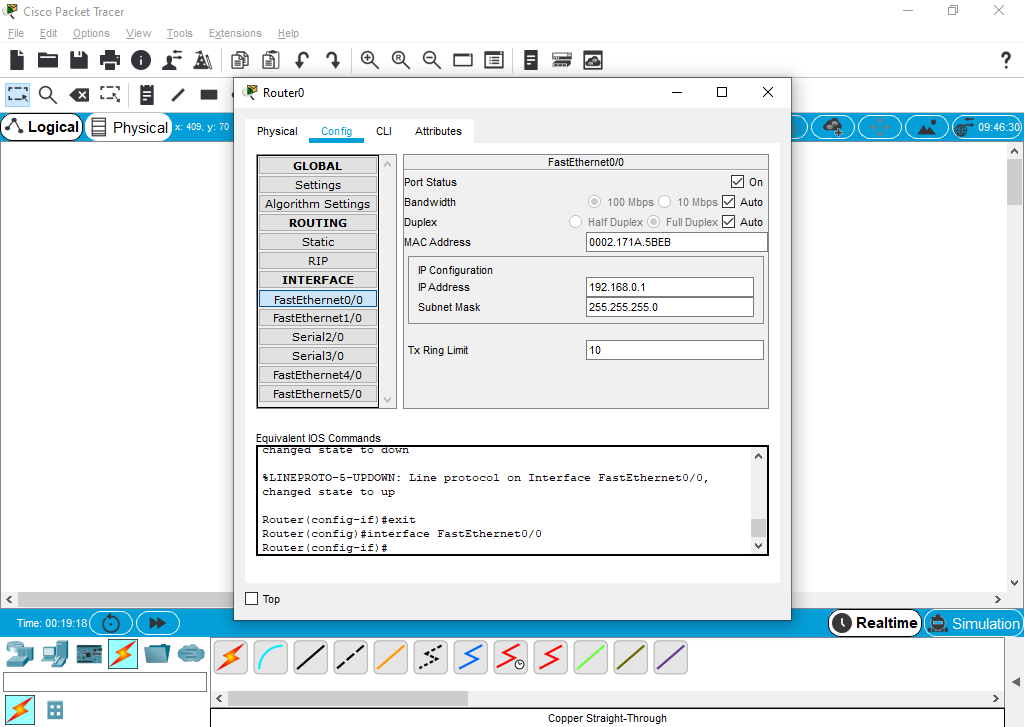Open RIP routing configuration
Screen dimensions: 1024x727
coord(318,261)
